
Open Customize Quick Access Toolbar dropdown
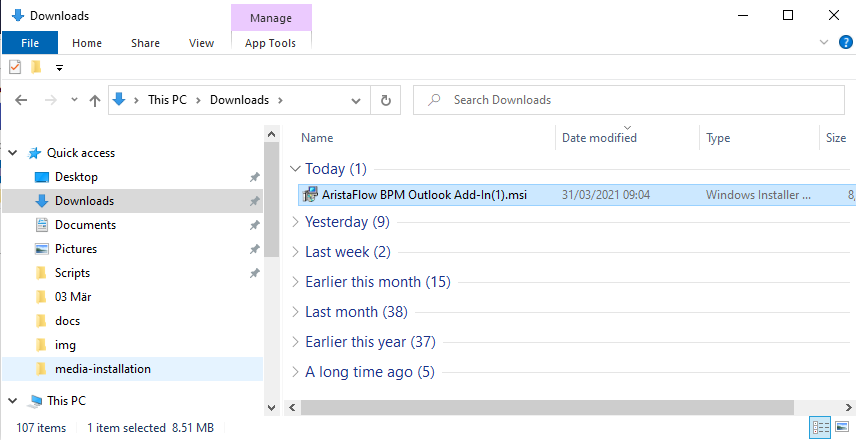(60, 68)
